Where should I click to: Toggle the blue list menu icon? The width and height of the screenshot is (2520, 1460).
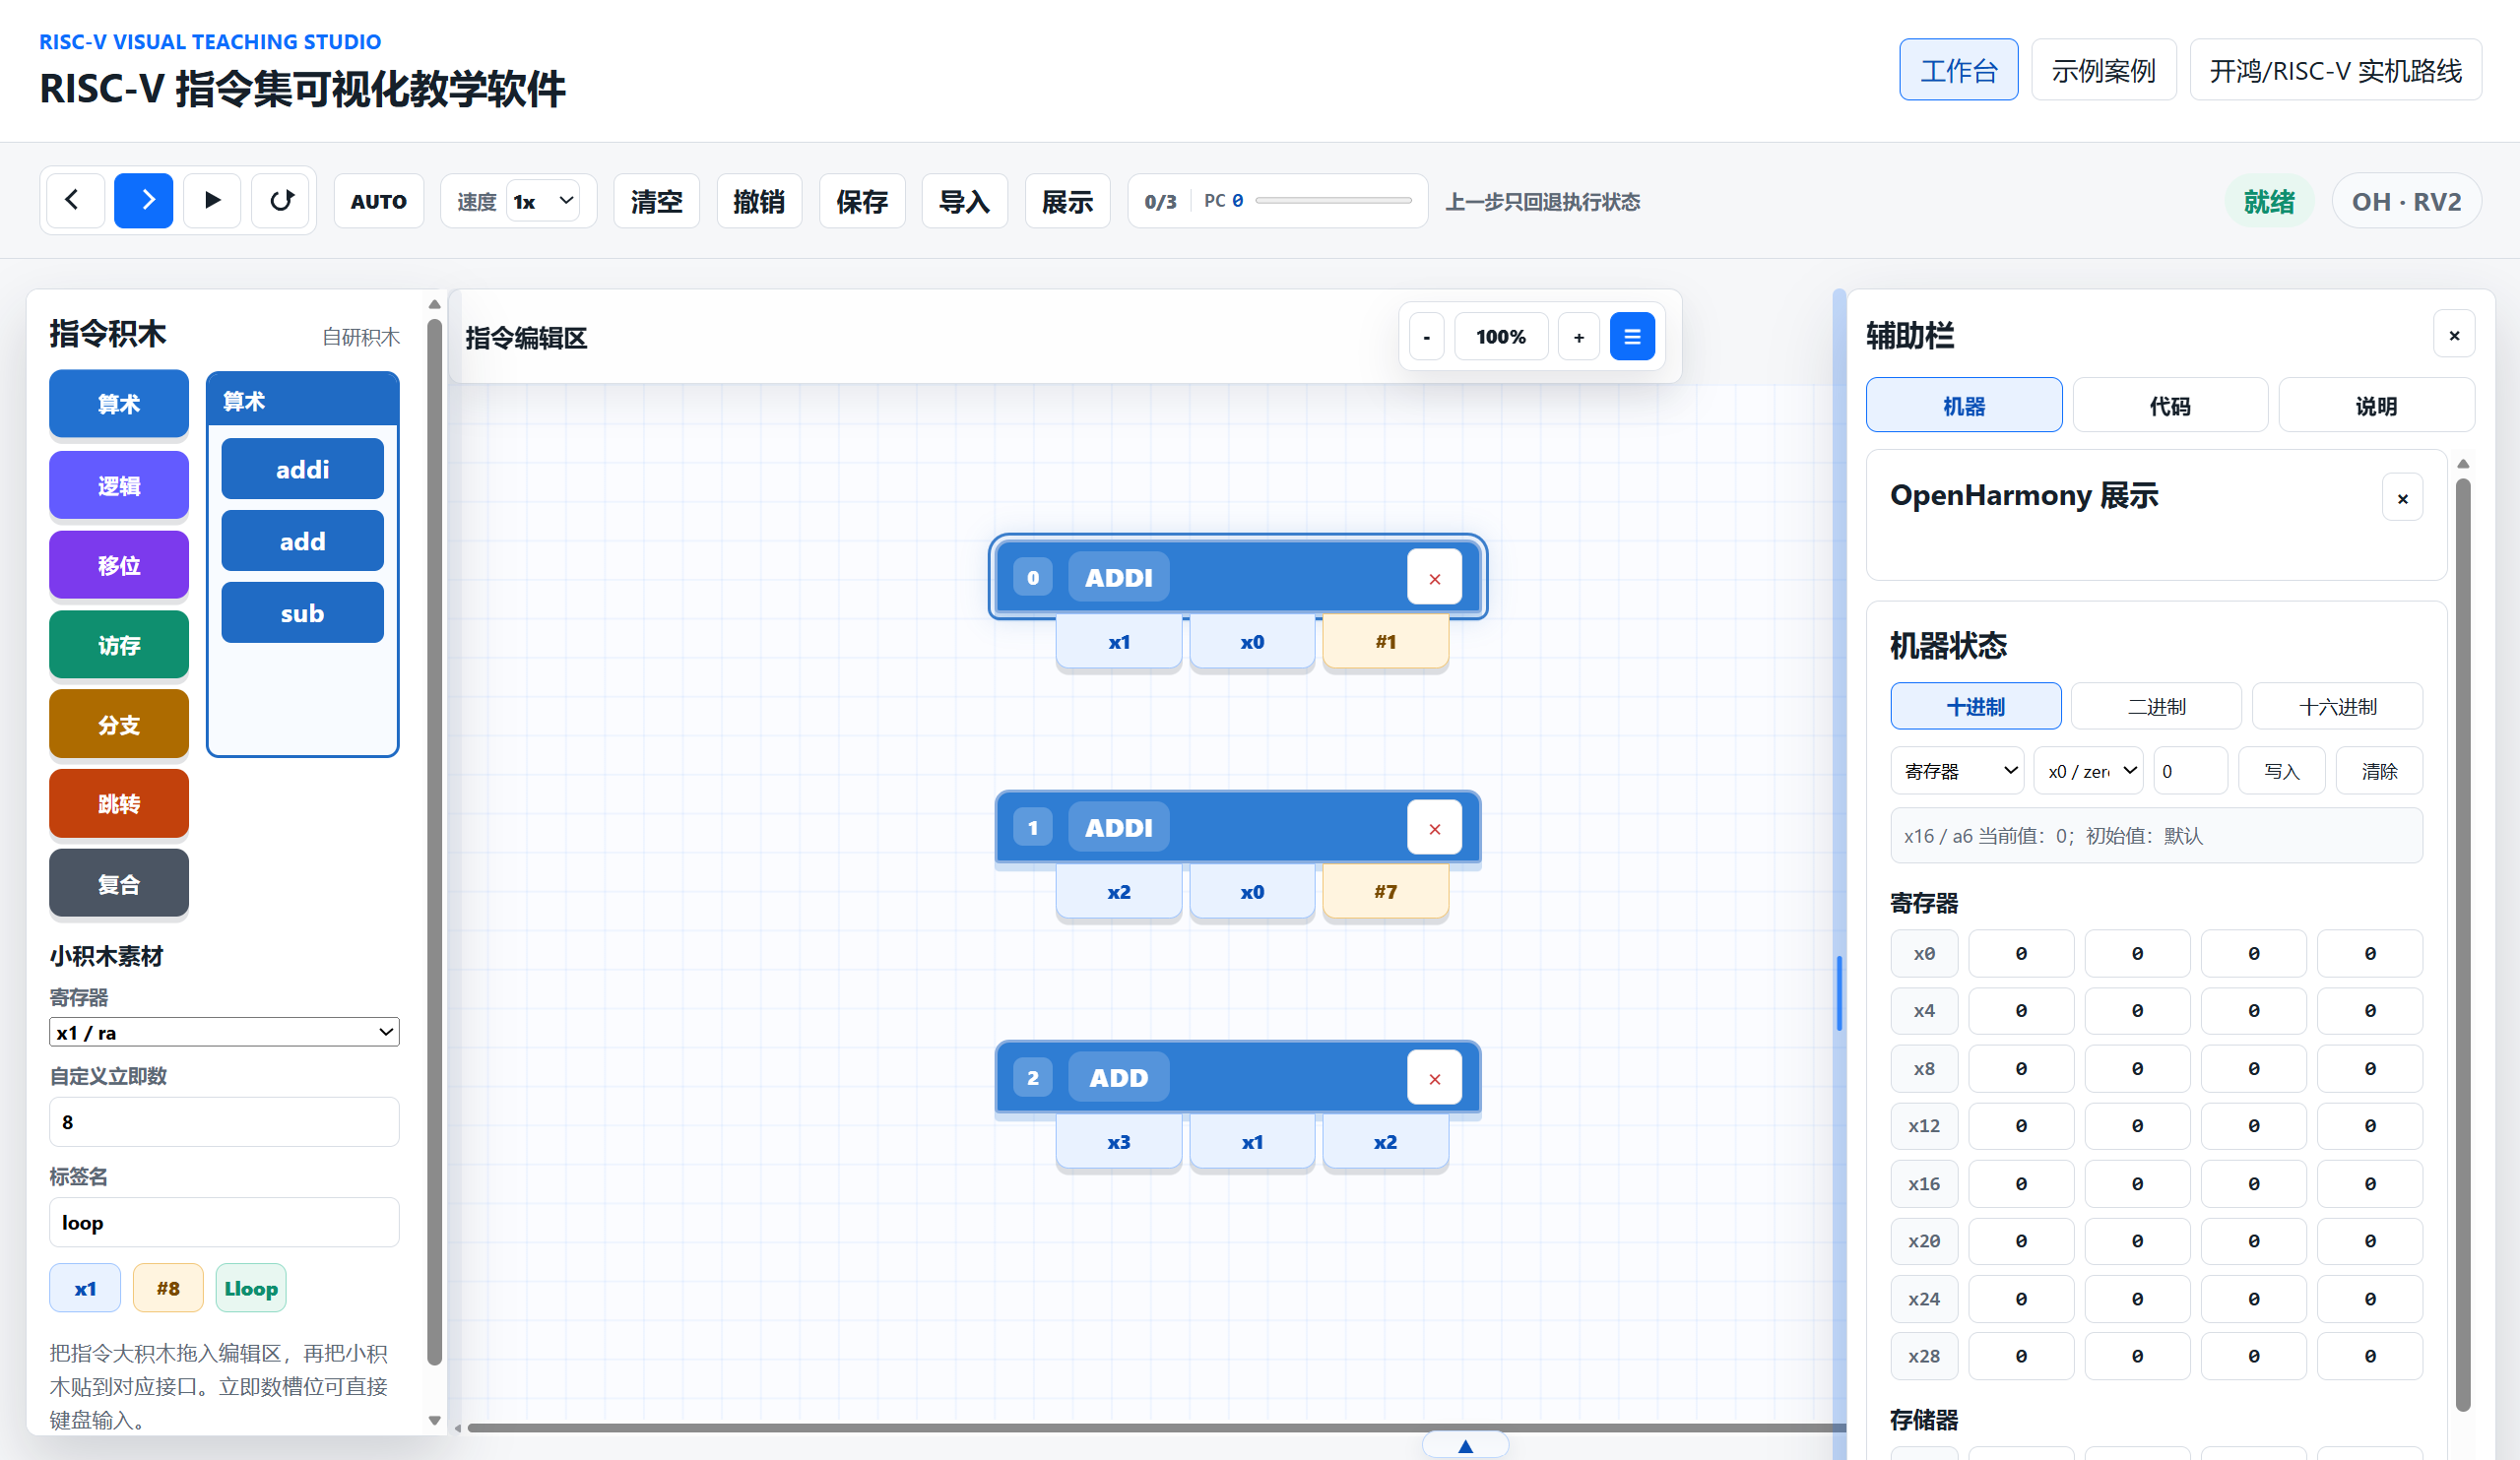[1632, 337]
